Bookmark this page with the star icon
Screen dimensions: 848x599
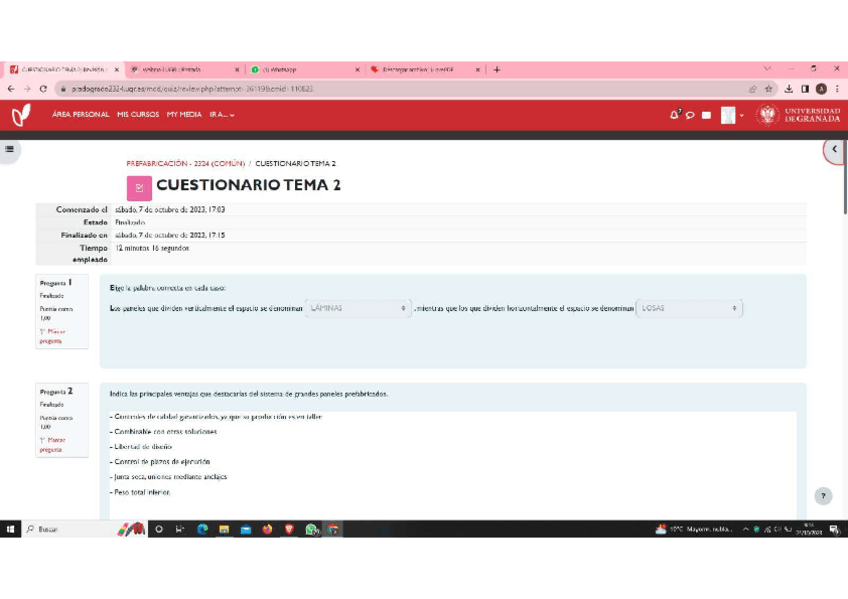768,89
